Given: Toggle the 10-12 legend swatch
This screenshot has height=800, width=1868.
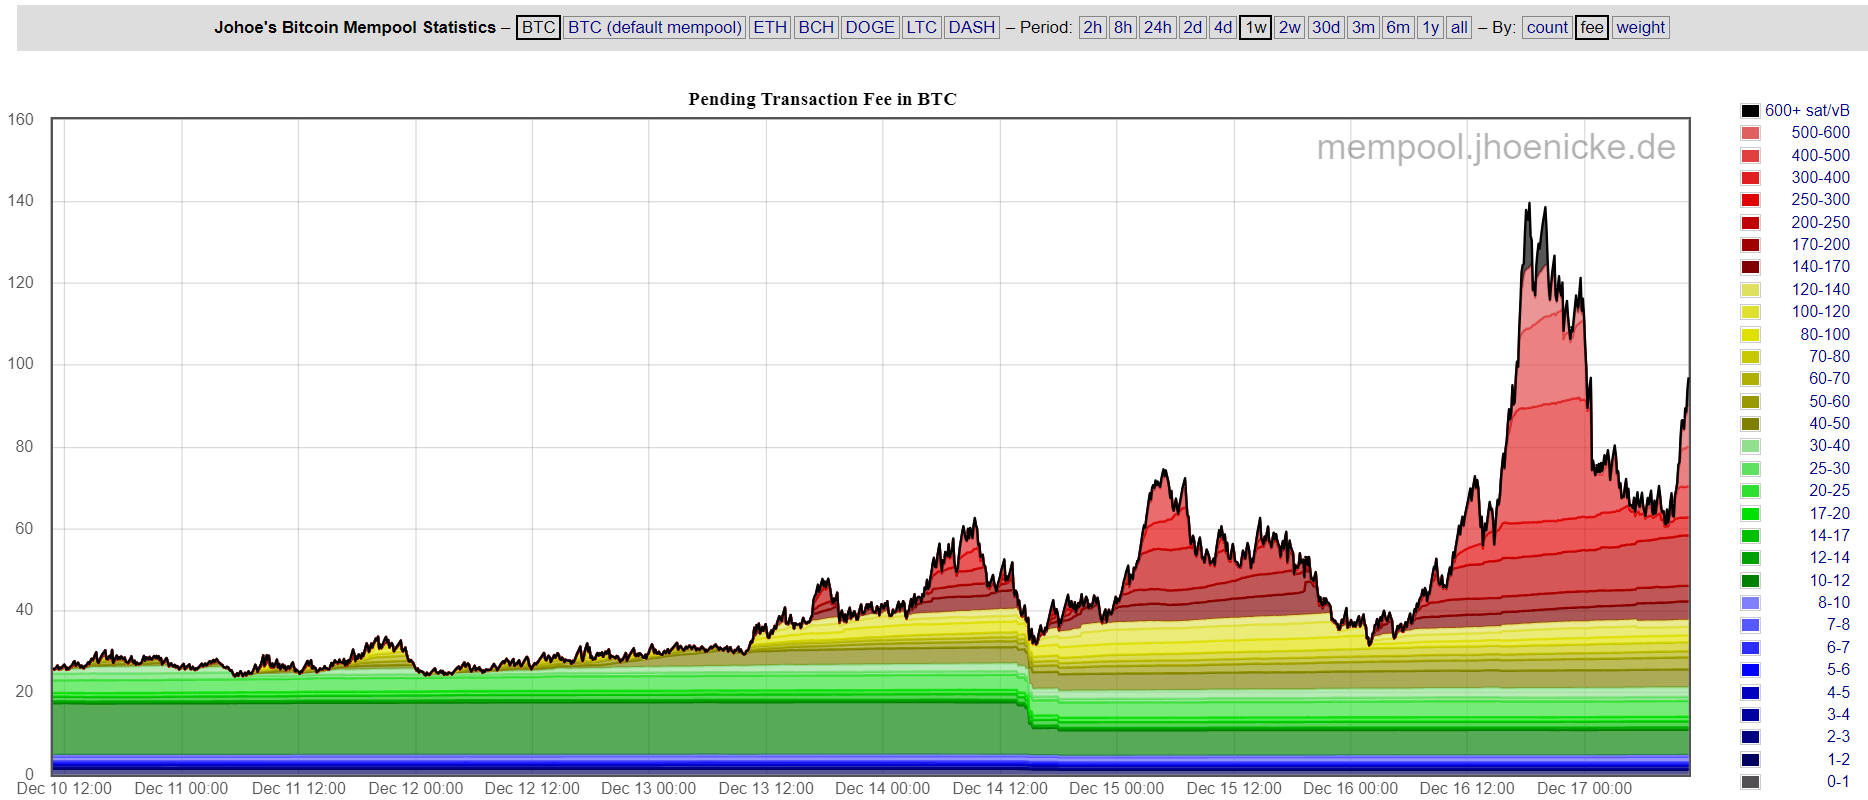Looking at the screenshot, I should pyautogui.click(x=1750, y=580).
